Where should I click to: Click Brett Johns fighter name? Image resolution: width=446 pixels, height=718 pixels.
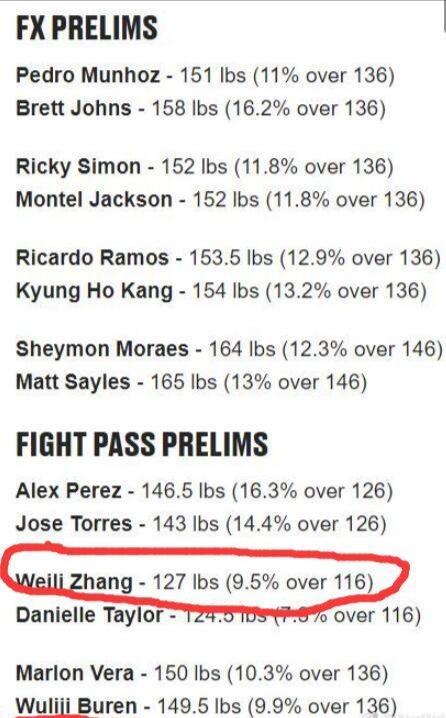tap(74, 109)
